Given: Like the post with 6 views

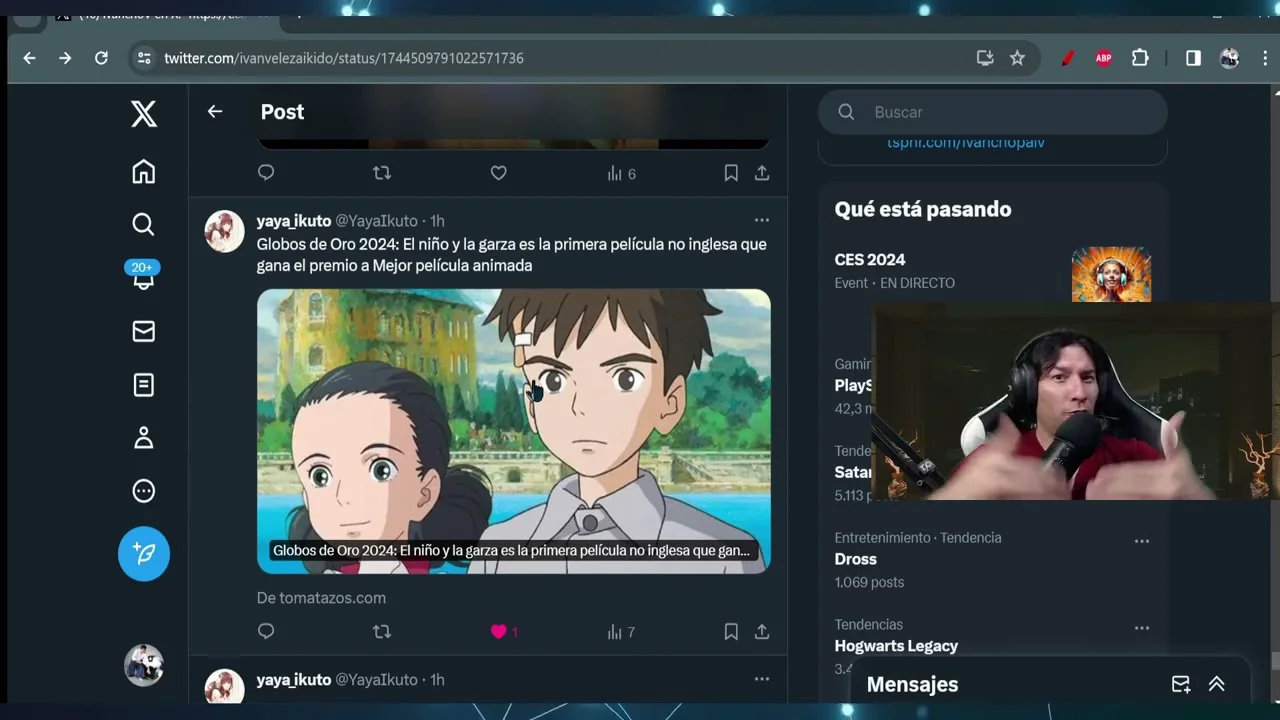Looking at the screenshot, I should pyautogui.click(x=498, y=173).
